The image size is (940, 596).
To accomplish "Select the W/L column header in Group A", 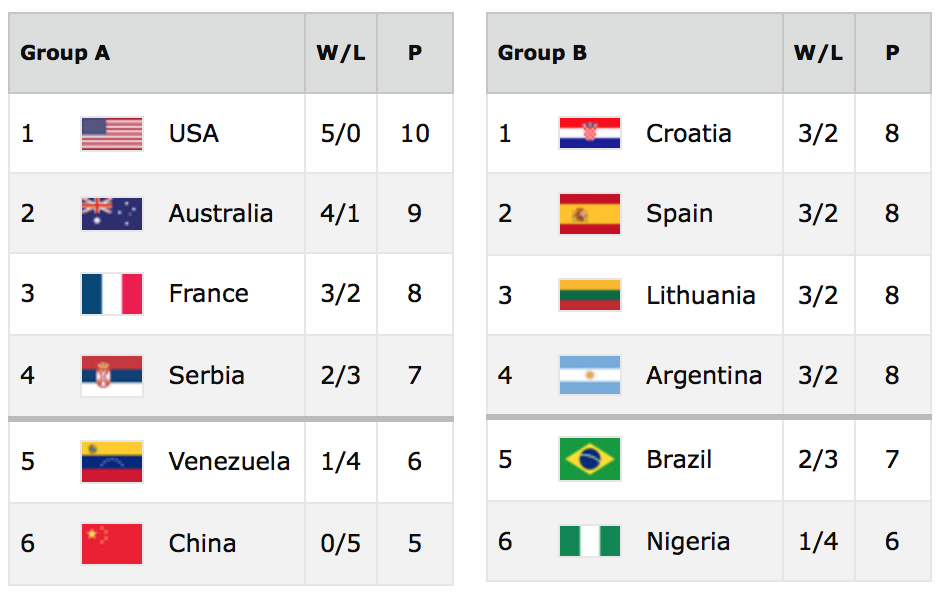I will [x=341, y=53].
